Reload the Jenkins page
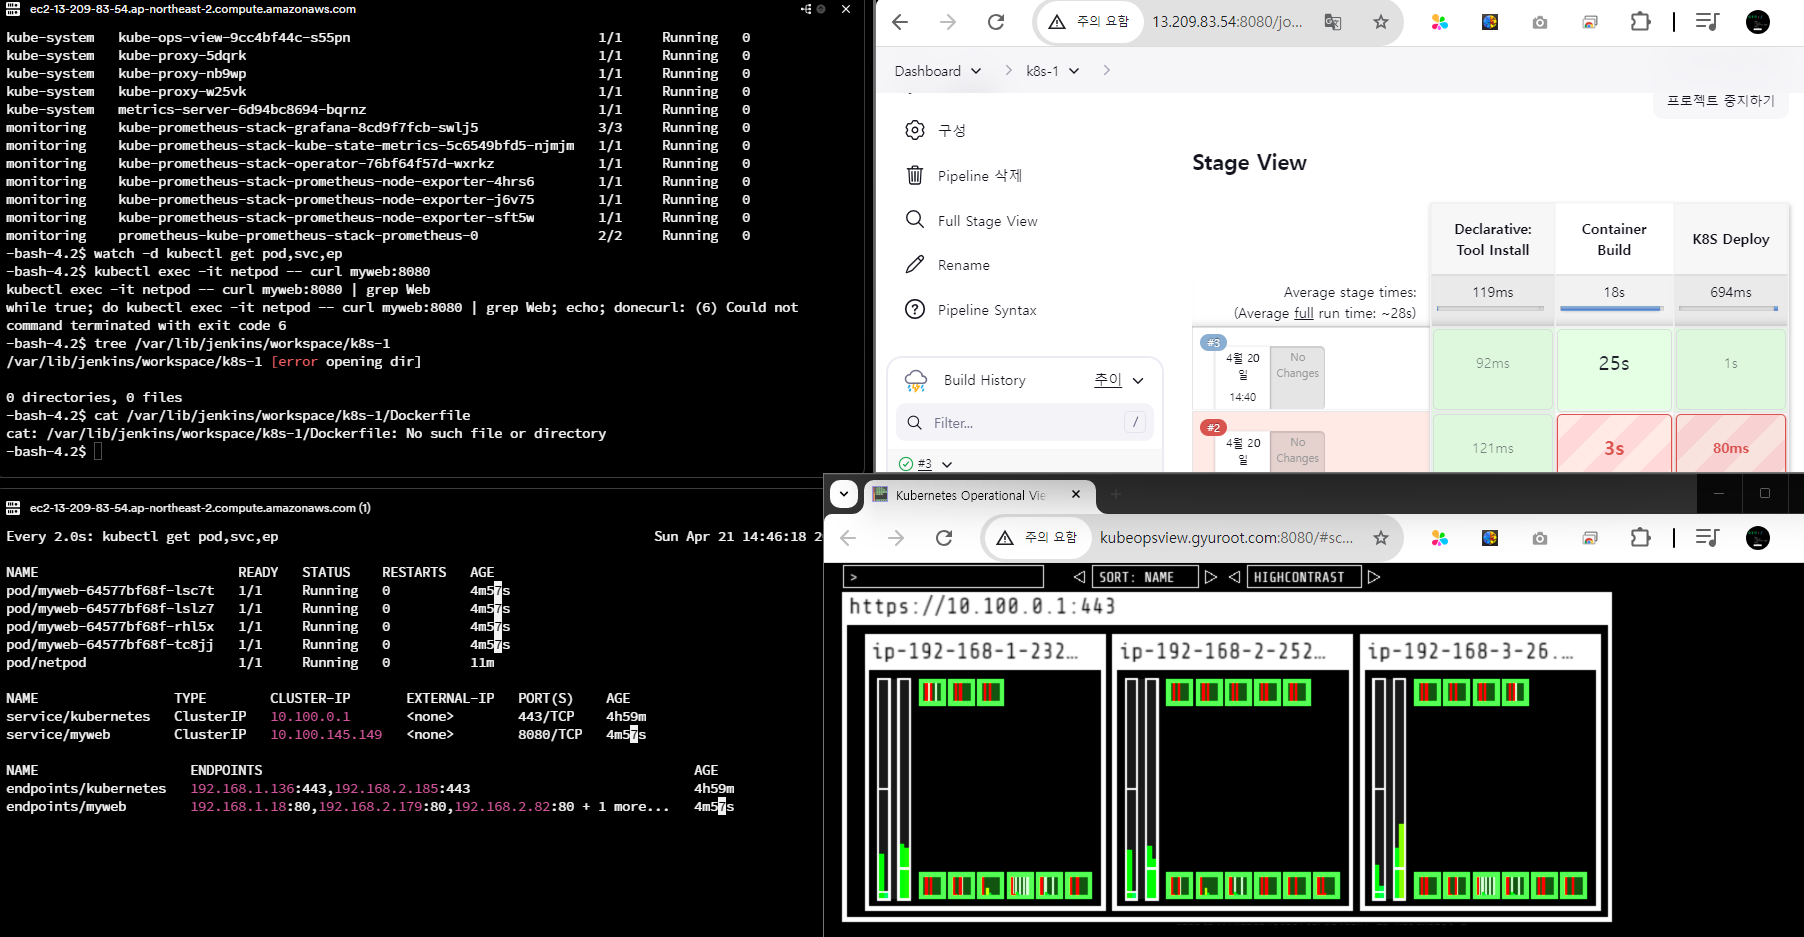1804x937 pixels. pyautogui.click(x=996, y=22)
